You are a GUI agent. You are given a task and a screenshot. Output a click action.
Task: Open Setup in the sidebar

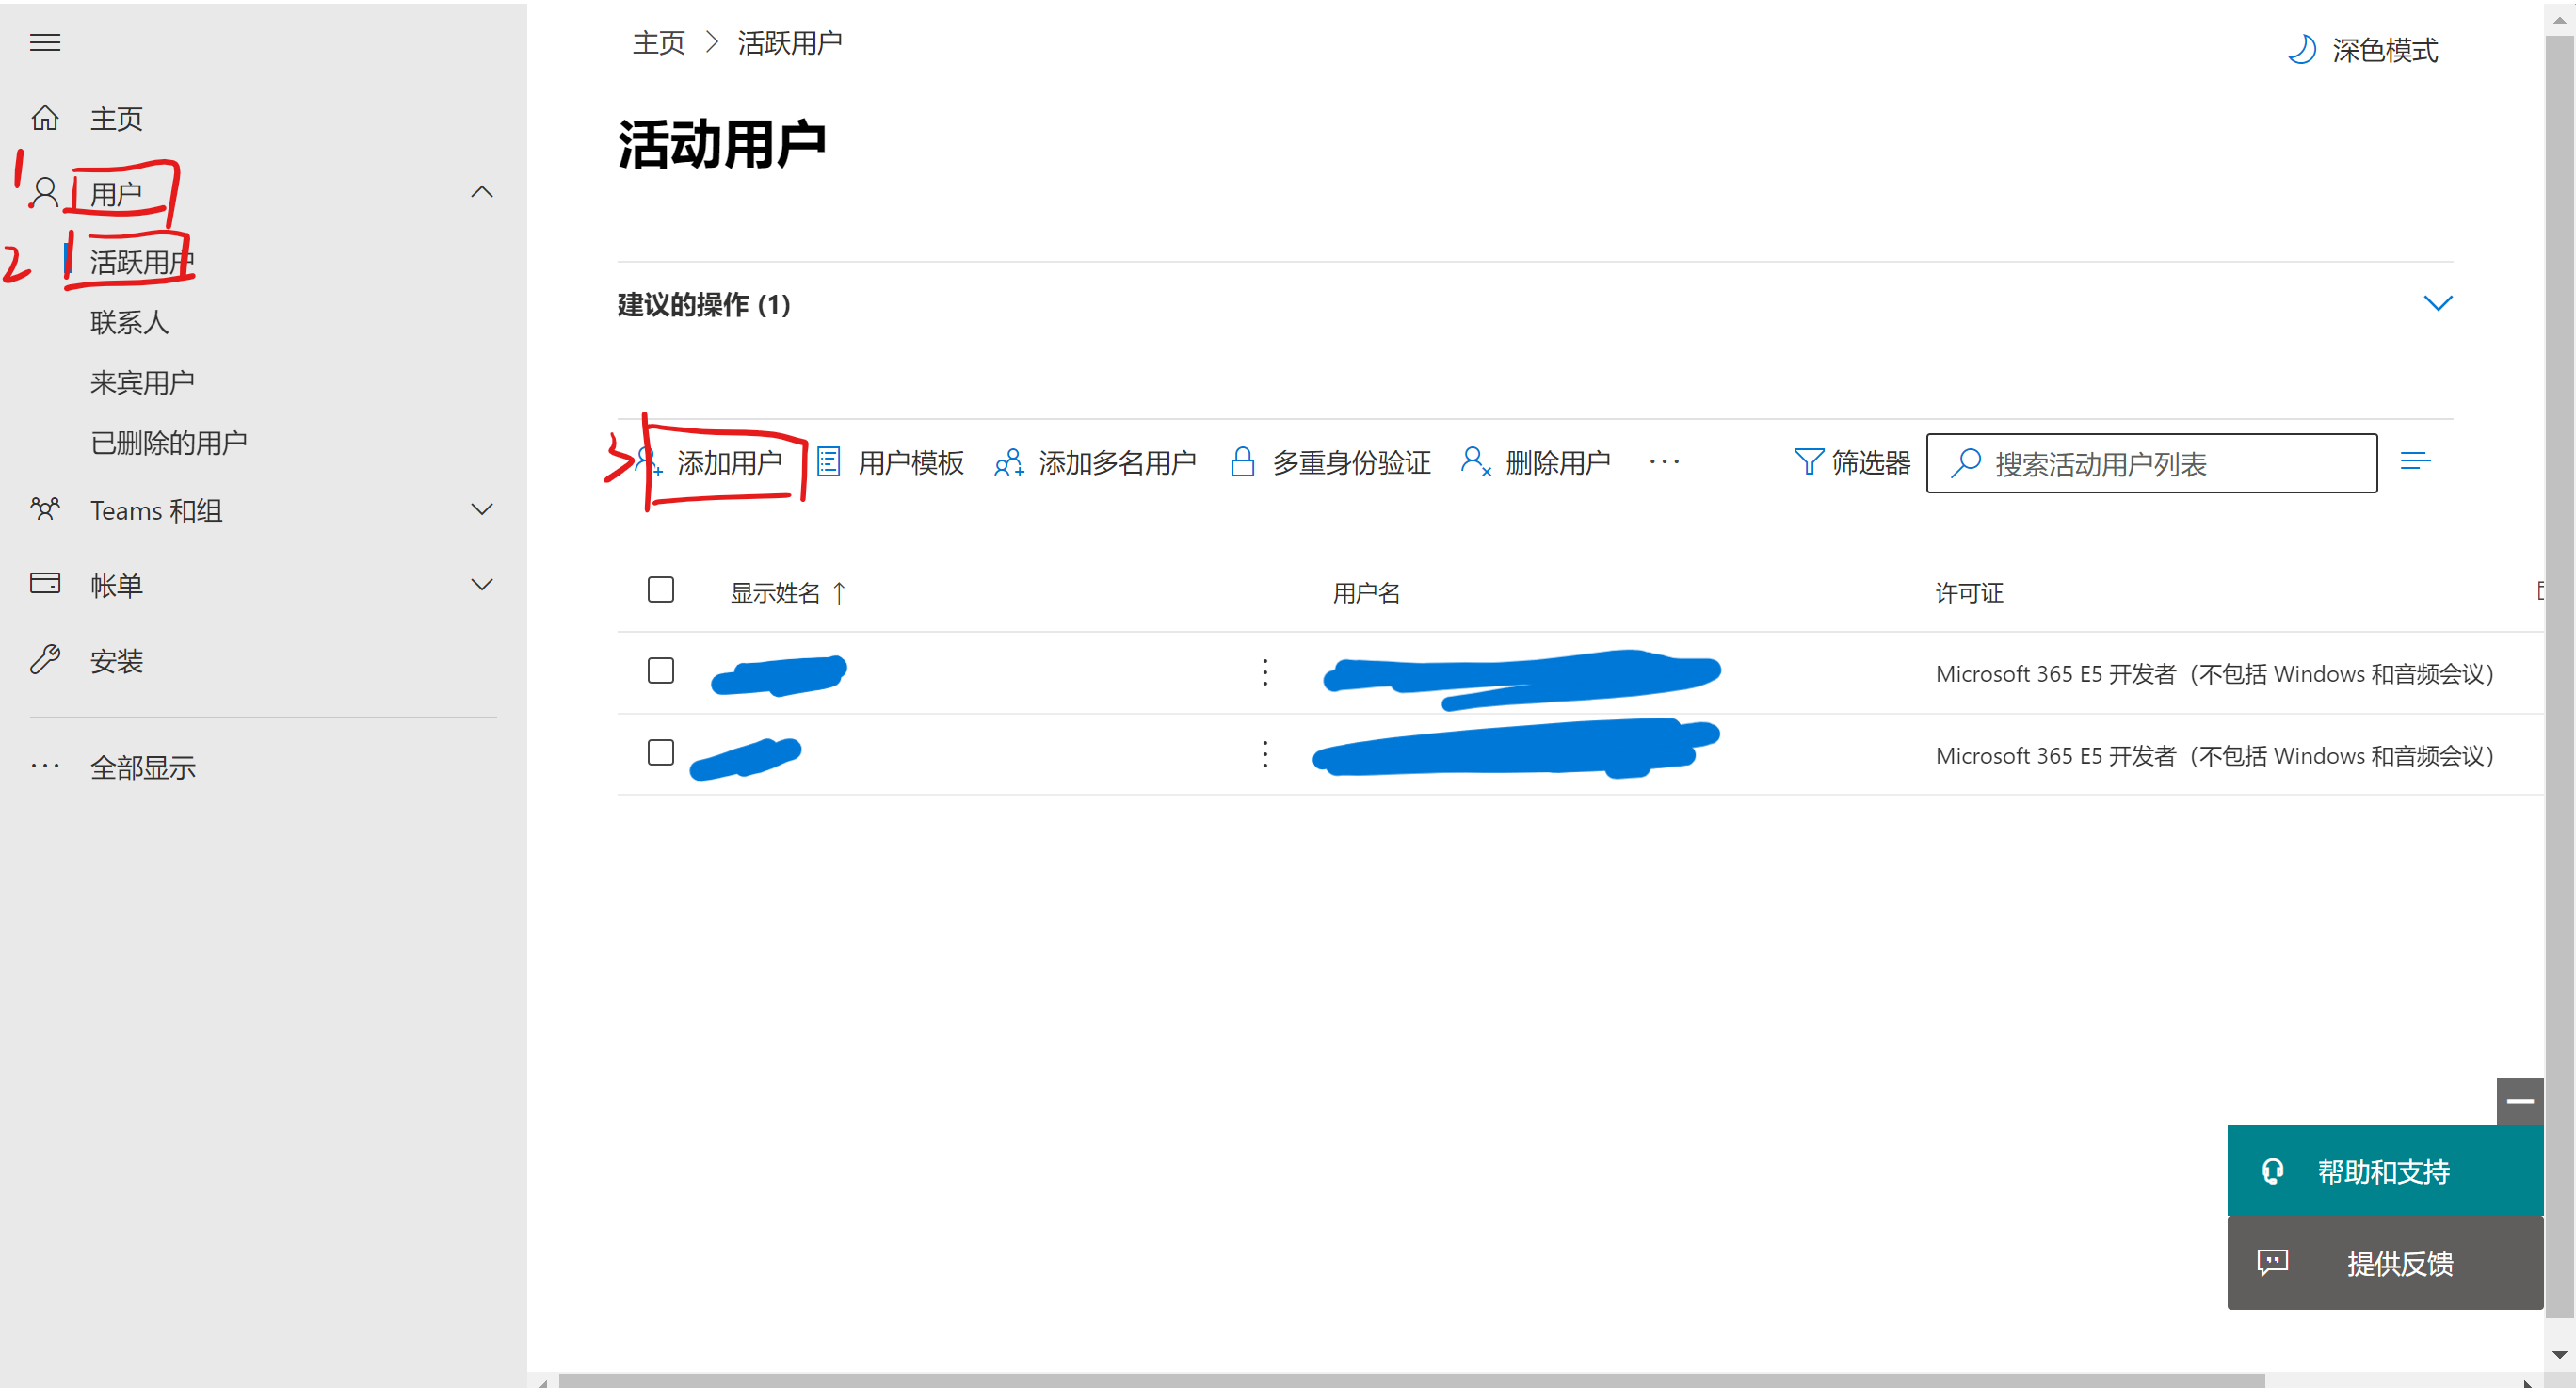click(116, 661)
